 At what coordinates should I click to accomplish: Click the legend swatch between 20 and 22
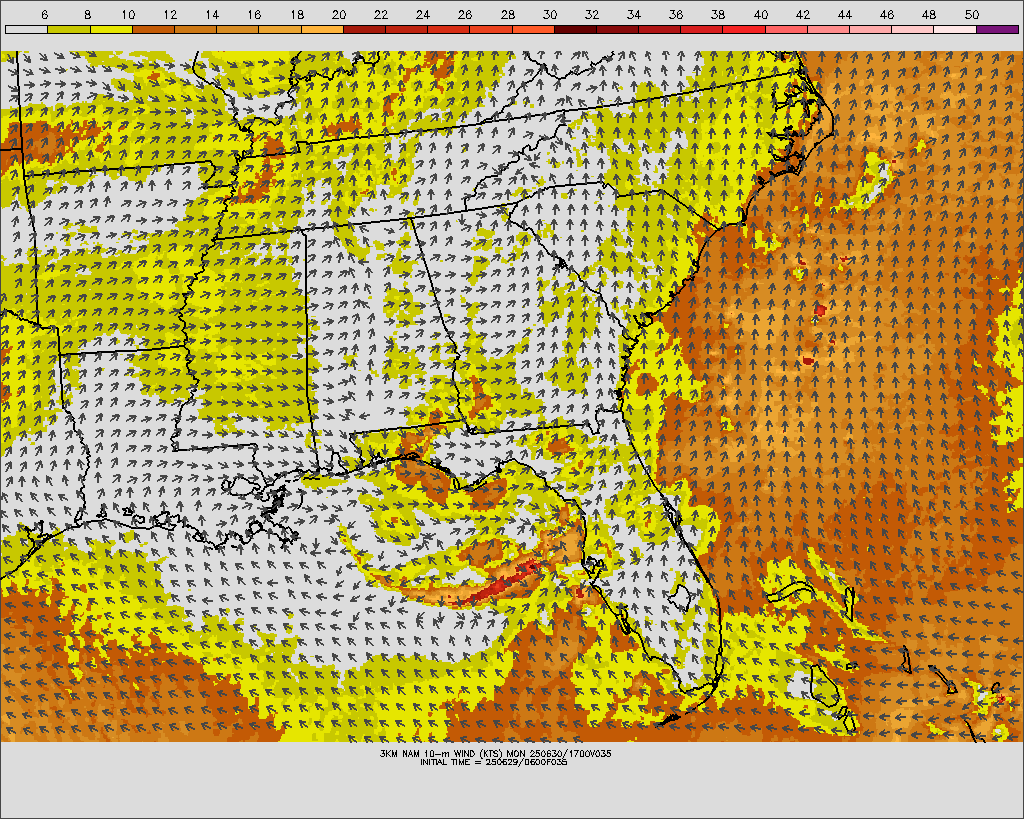pos(364,29)
